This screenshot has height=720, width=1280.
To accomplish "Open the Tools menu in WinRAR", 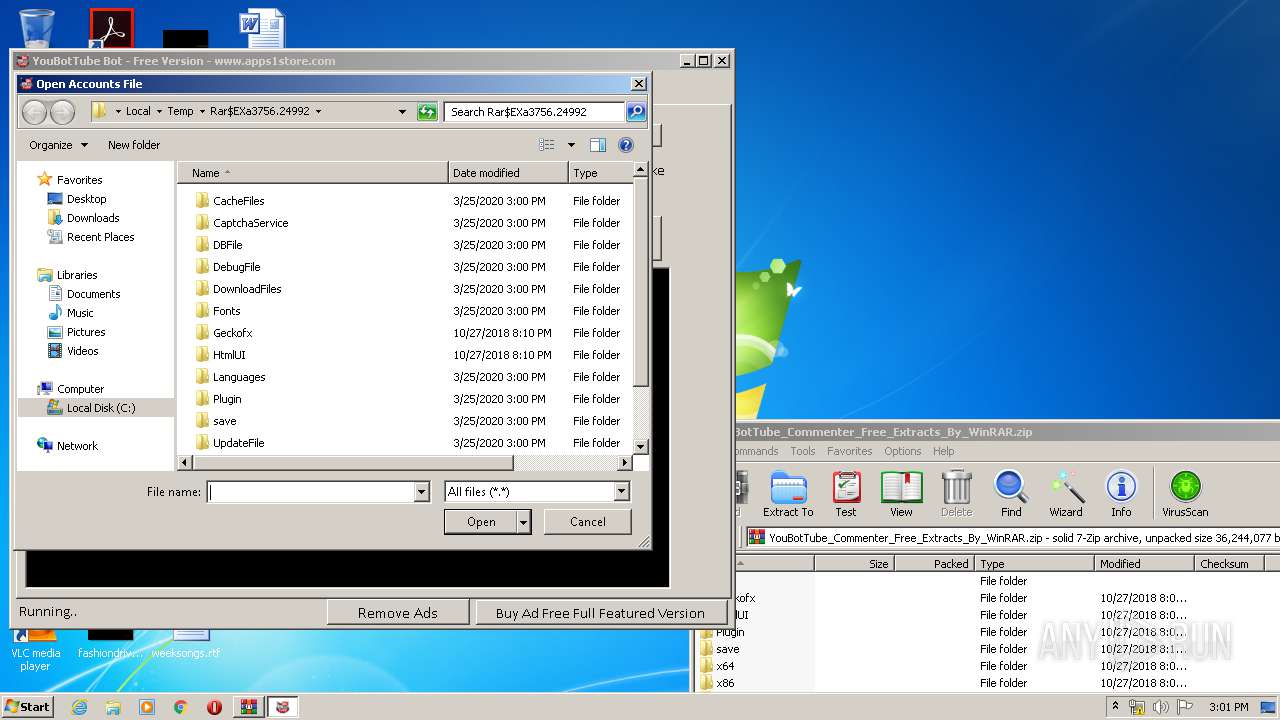I will tap(803, 451).
